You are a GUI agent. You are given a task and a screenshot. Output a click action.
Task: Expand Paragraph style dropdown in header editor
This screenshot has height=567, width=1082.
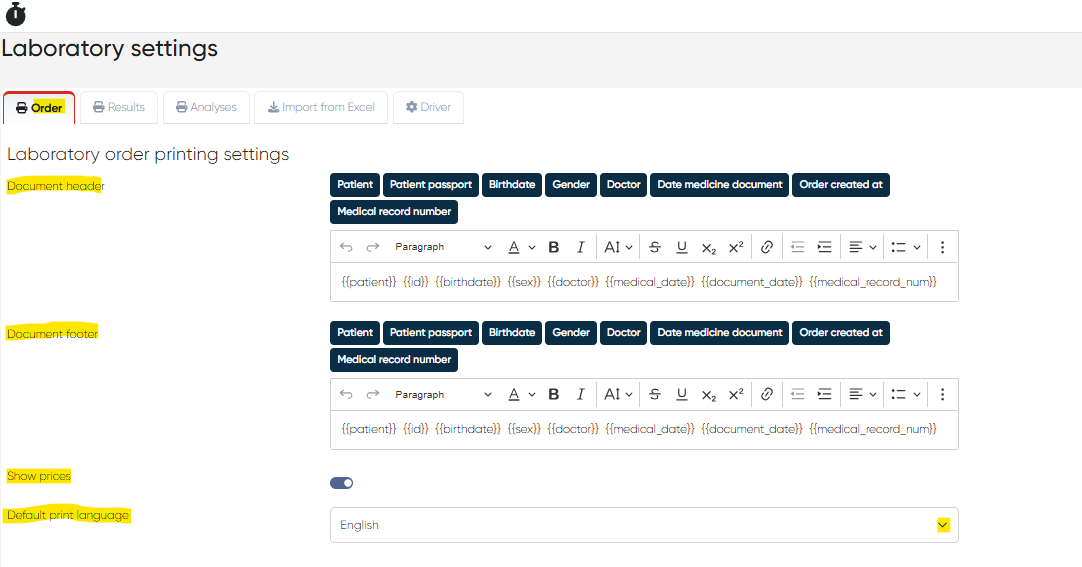coord(443,247)
